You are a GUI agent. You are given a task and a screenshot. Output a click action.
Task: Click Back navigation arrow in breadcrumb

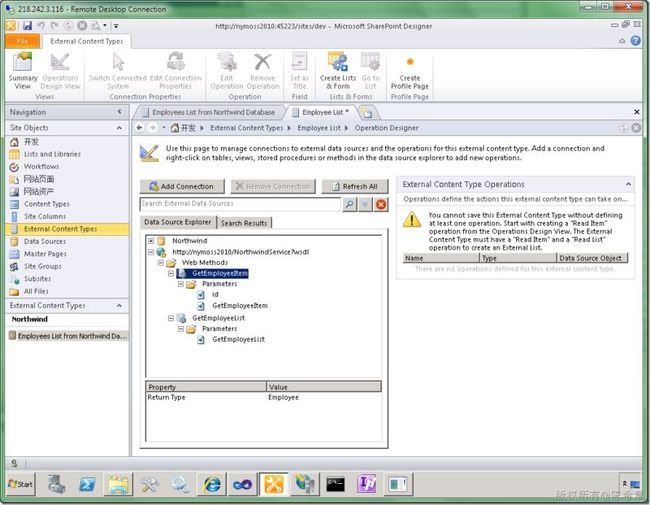click(140, 128)
